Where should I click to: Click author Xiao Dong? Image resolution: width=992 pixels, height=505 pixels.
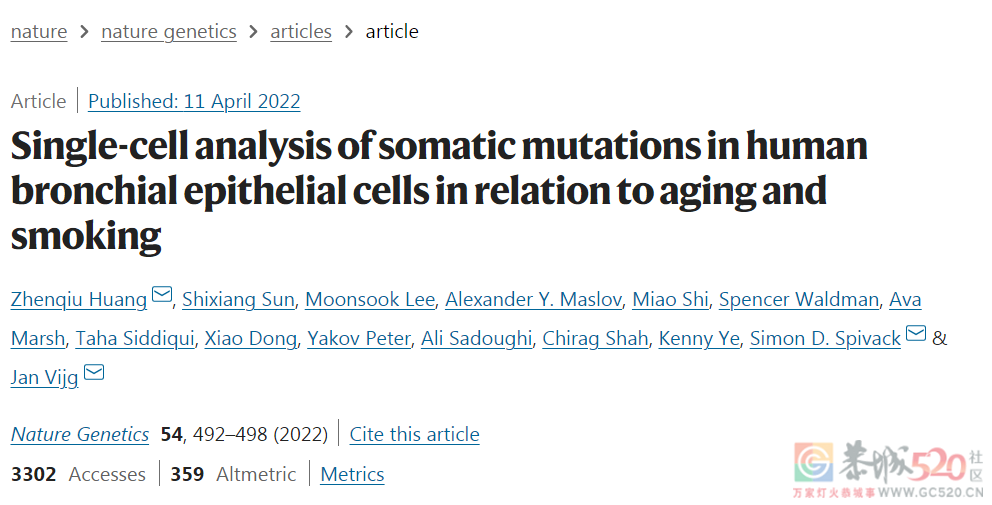[x=251, y=339]
